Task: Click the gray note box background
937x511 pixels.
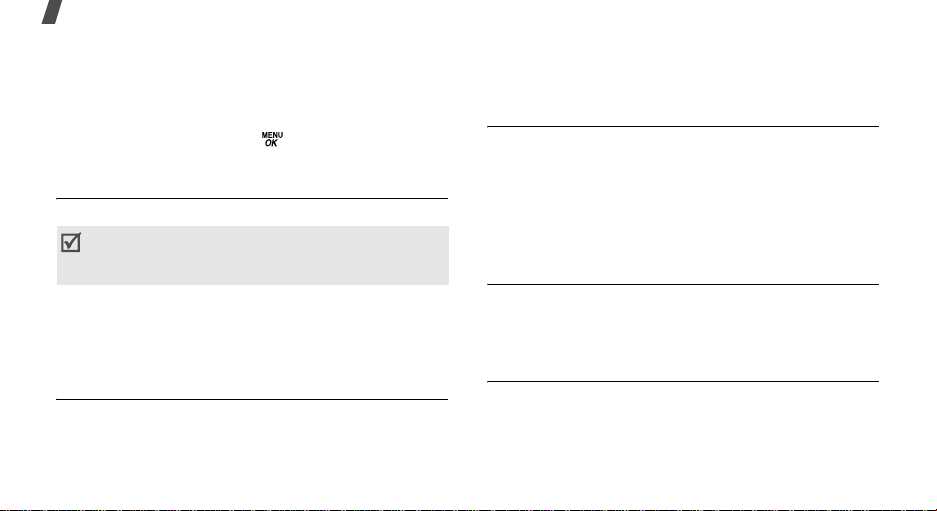Action: (253, 255)
